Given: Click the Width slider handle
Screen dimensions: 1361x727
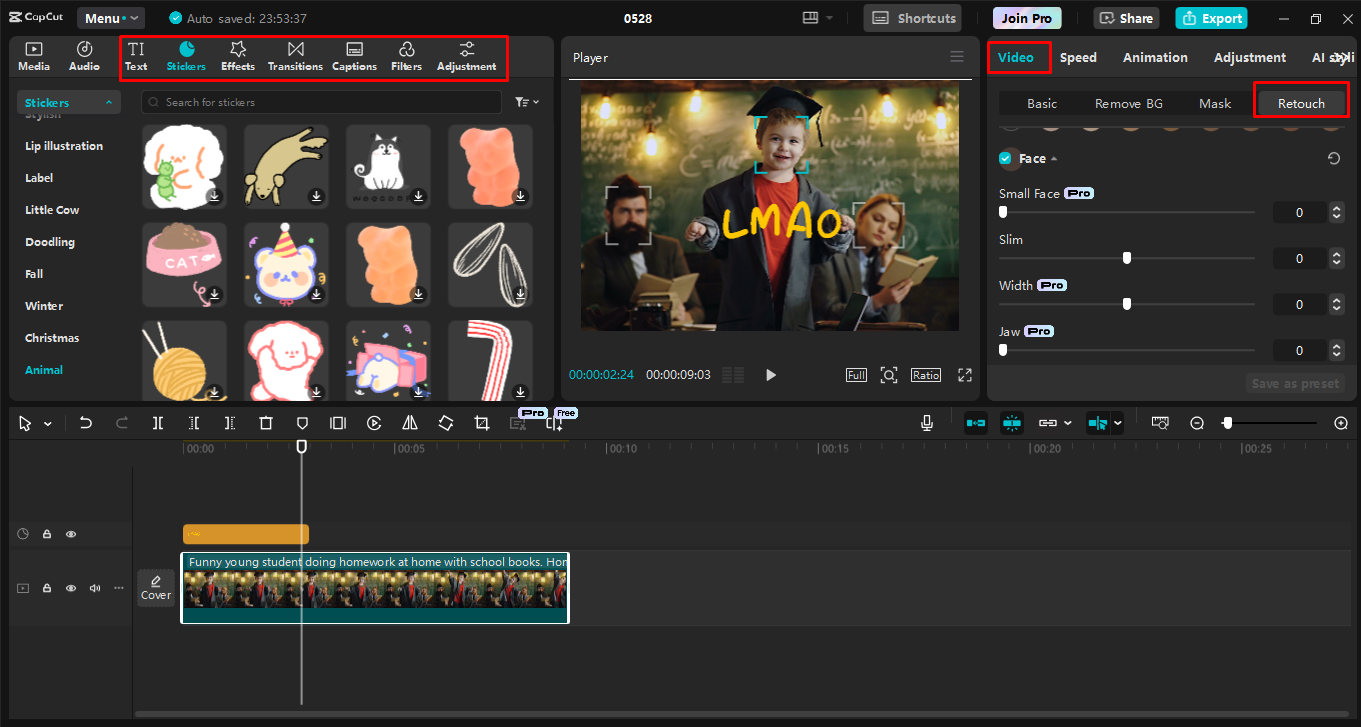Looking at the screenshot, I should (1127, 304).
